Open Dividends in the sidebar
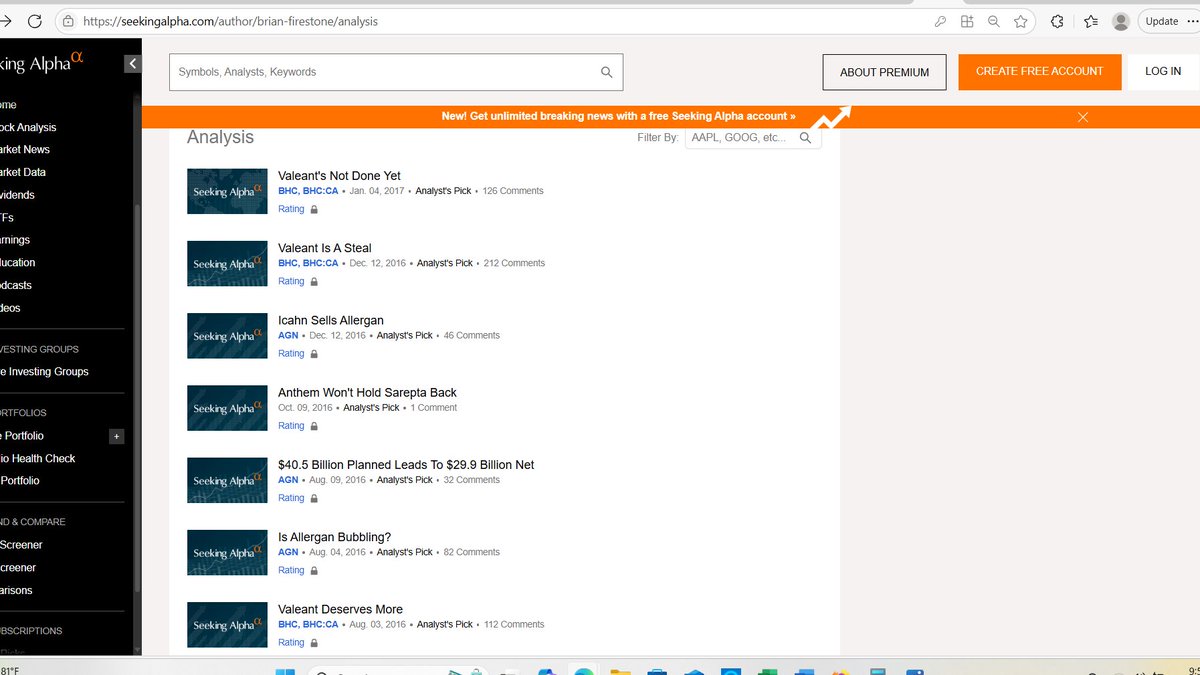1200x675 pixels. pos(17,195)
